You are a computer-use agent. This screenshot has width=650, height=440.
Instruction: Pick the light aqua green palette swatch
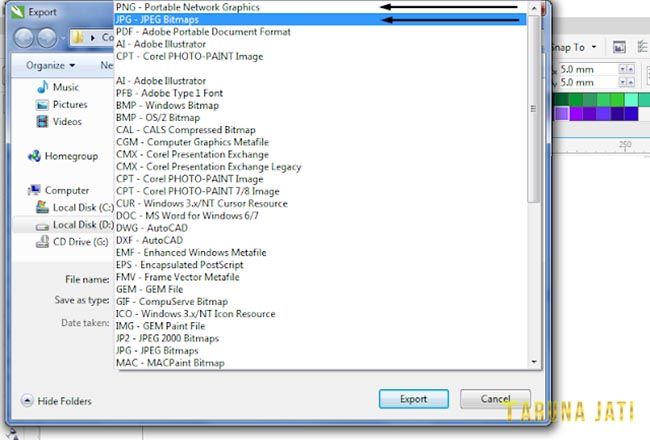pyautogui.click(x=631, y=100)
